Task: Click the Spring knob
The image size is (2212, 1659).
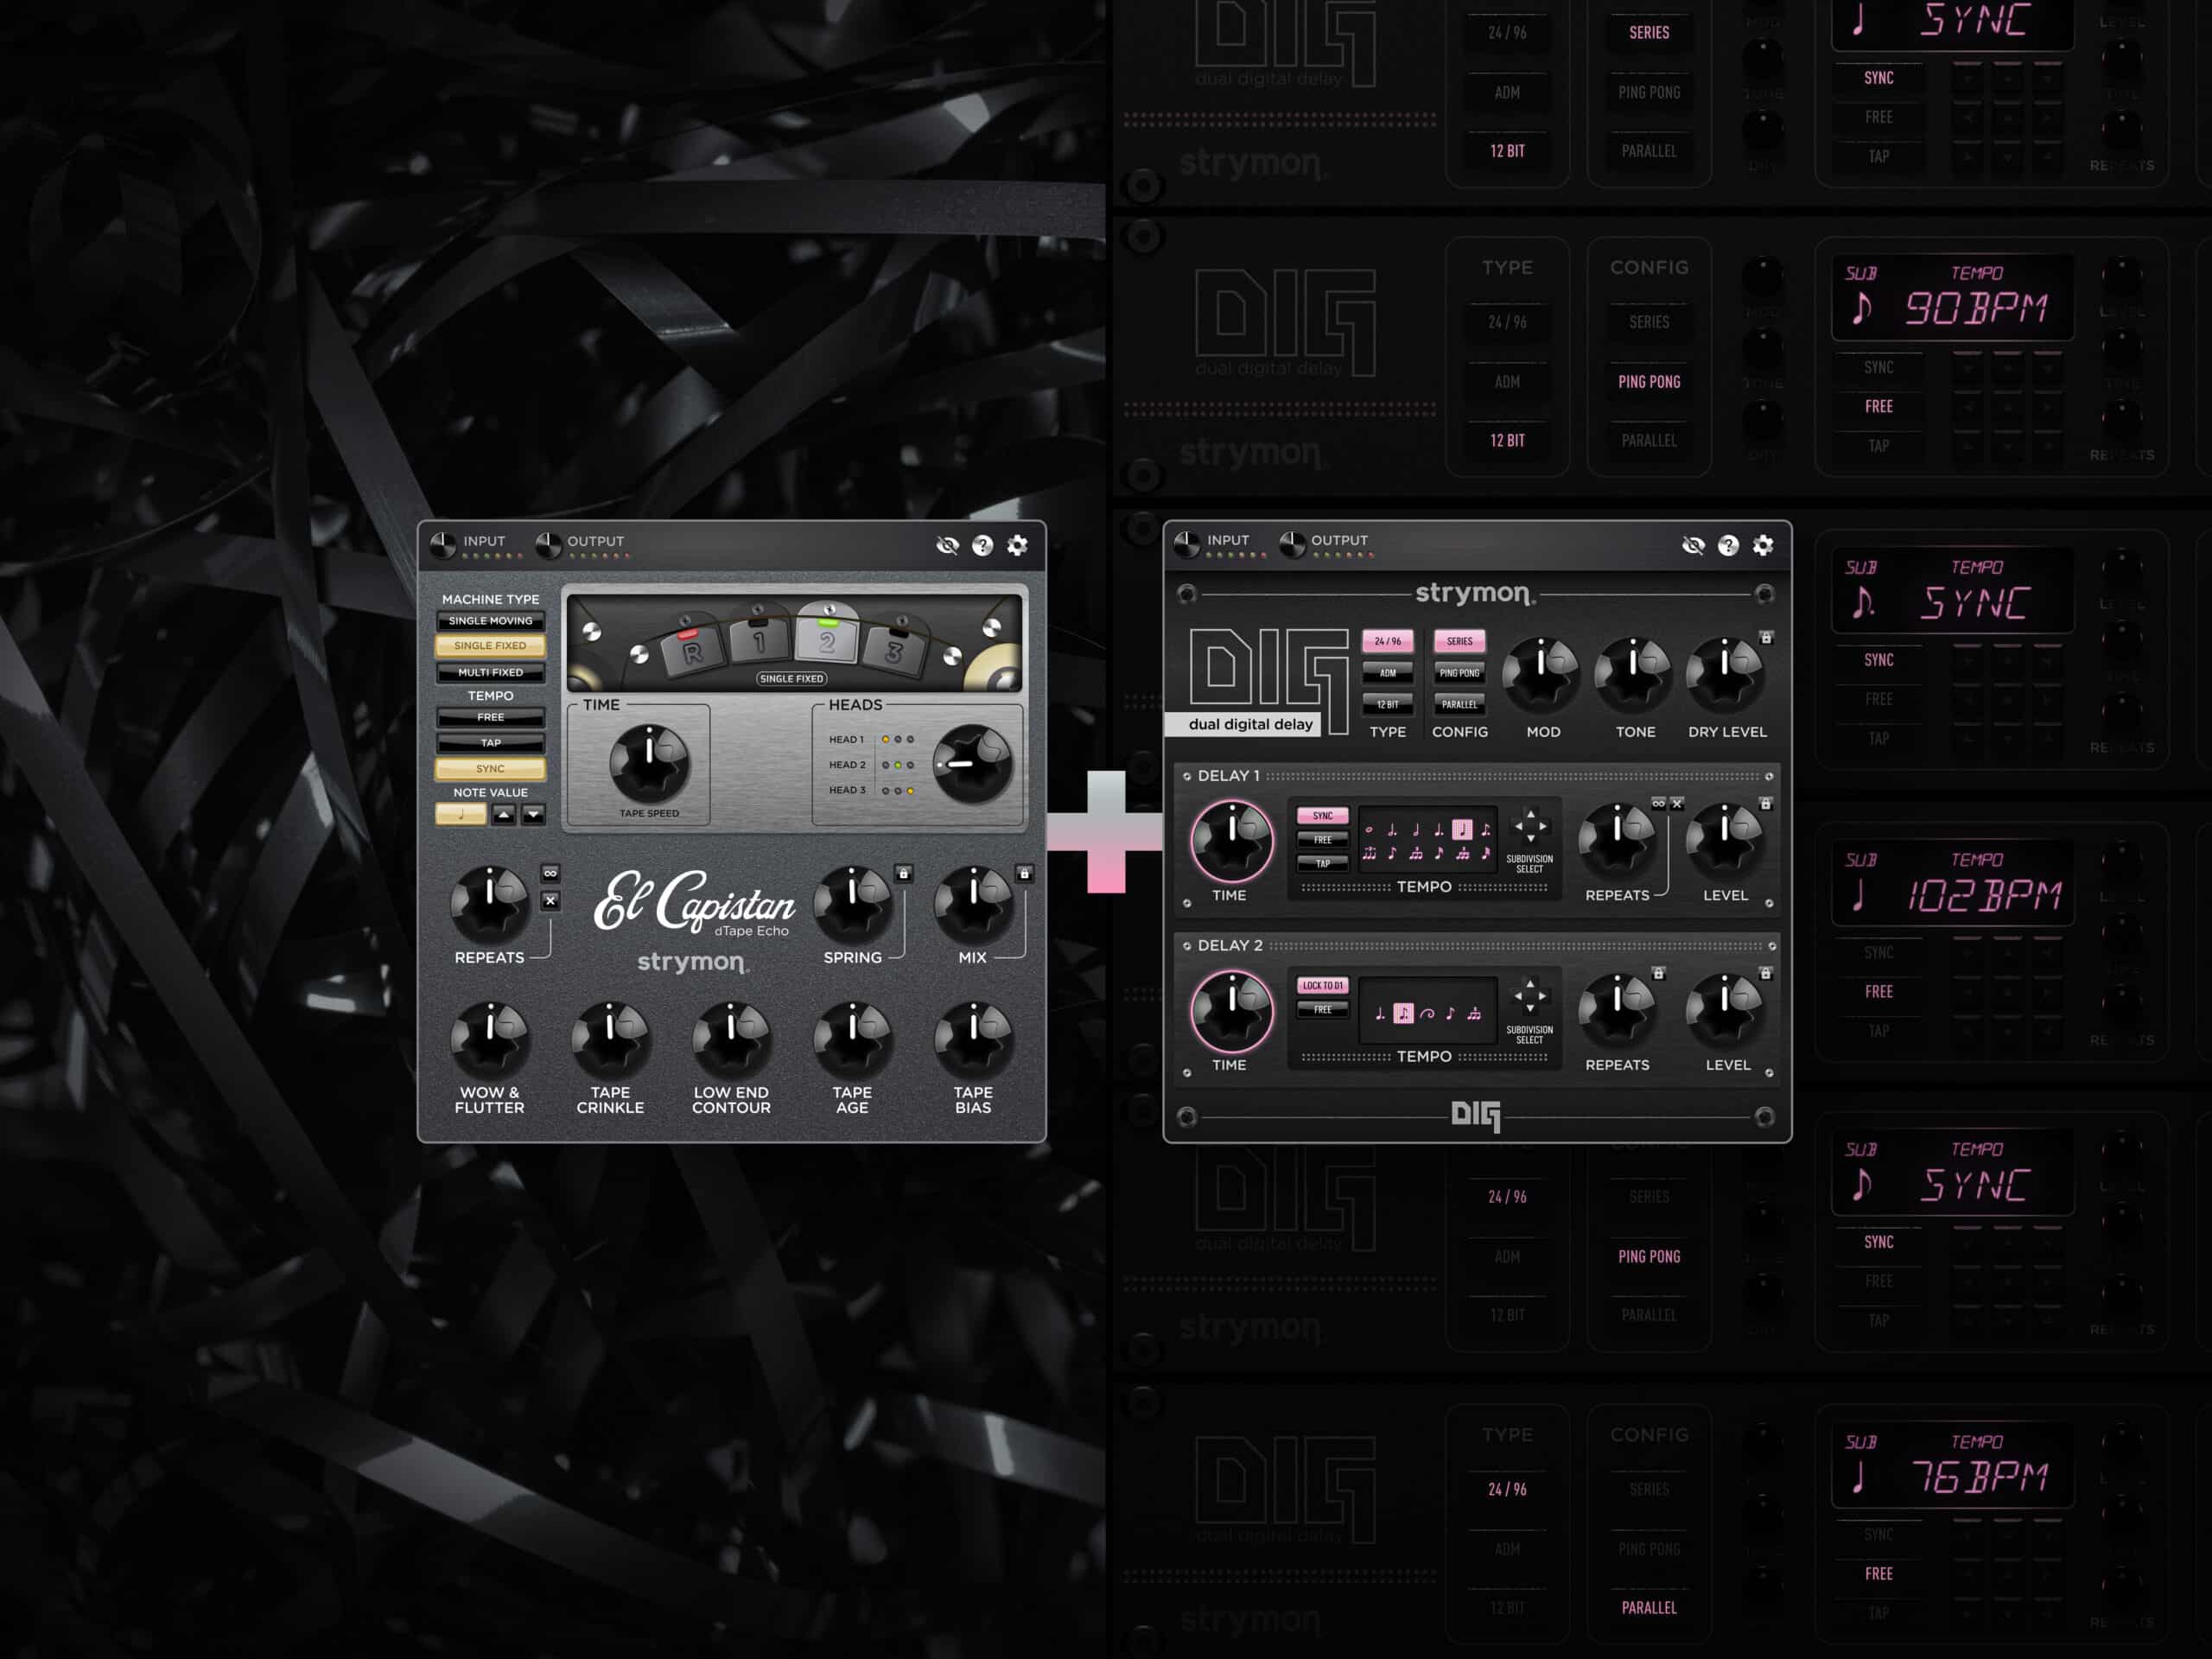Action: point(853,905)
